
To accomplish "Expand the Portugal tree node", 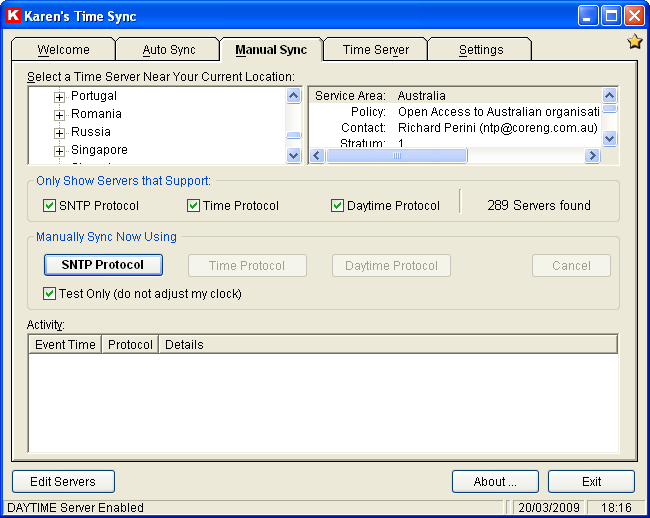I will coord(59,97).
